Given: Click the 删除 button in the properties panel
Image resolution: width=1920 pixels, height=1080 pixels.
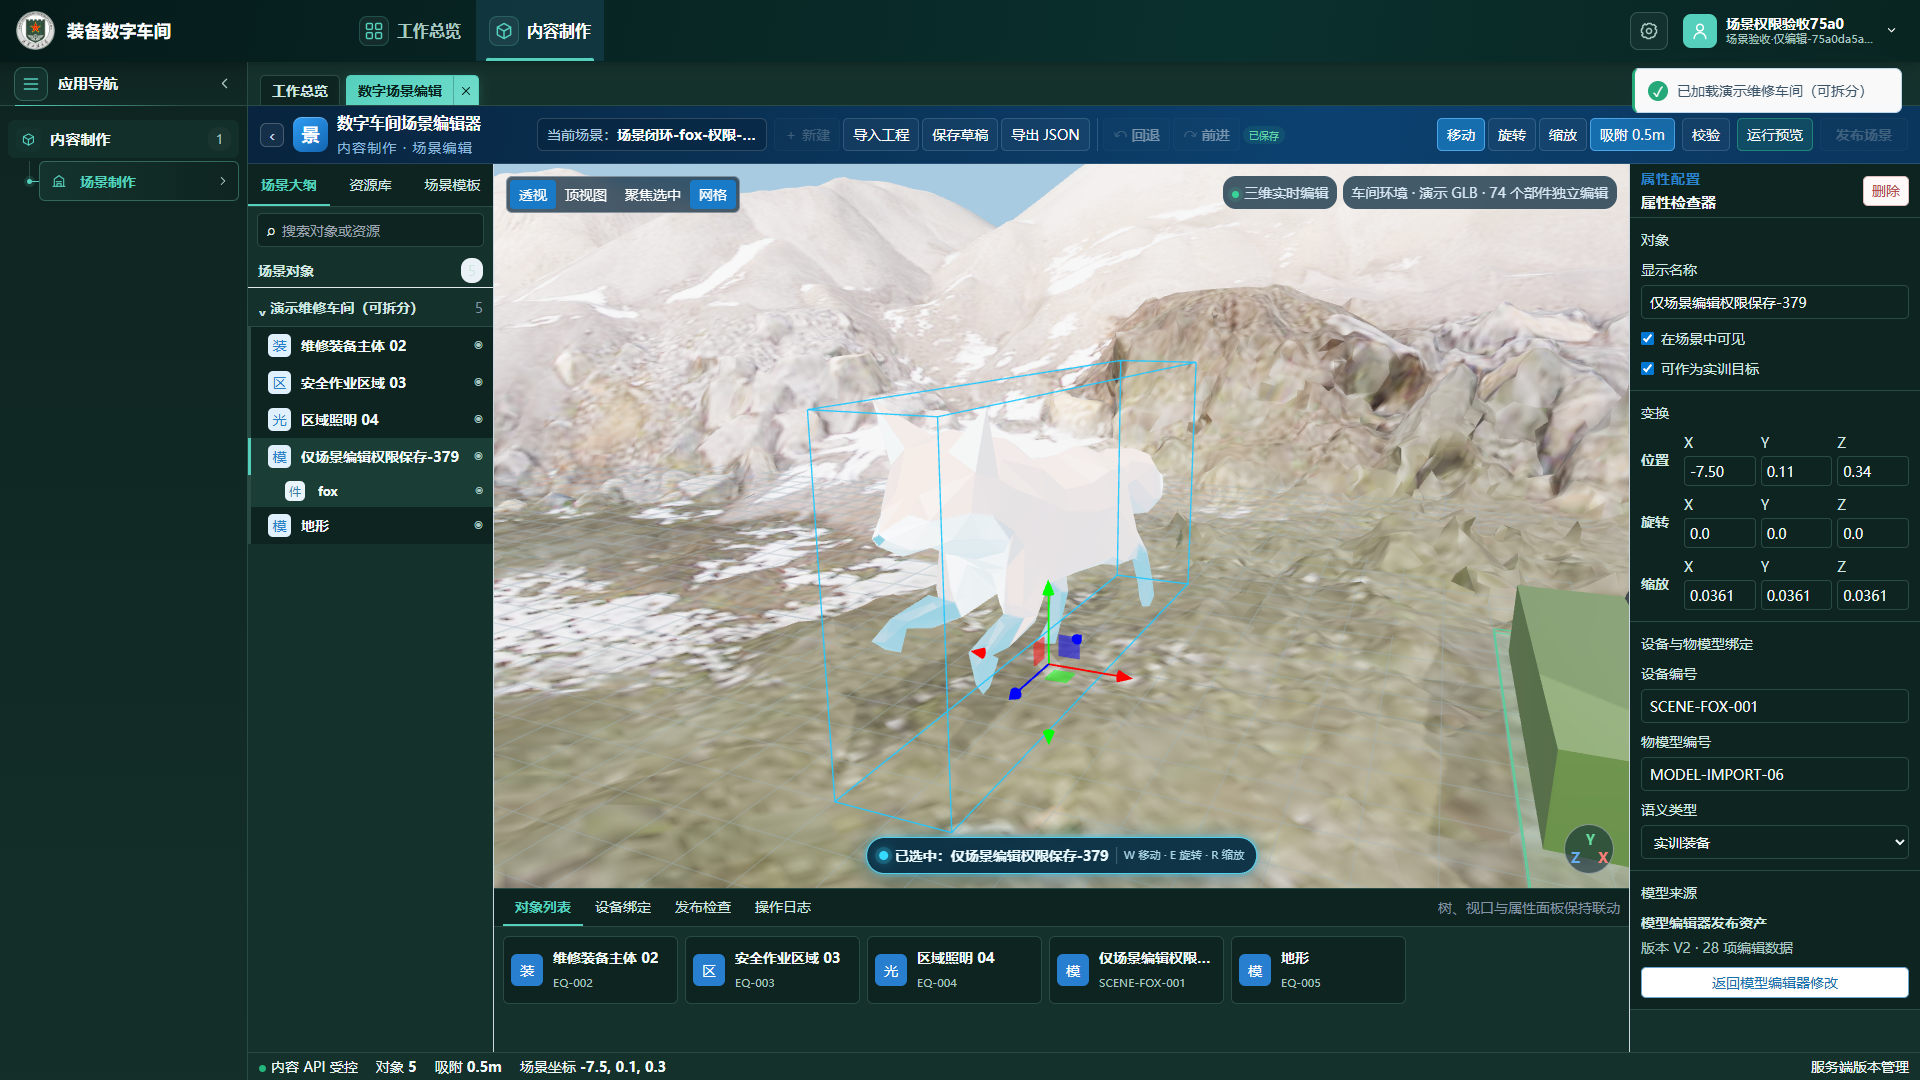Looking at the screenshot, I should (1885, 191).
